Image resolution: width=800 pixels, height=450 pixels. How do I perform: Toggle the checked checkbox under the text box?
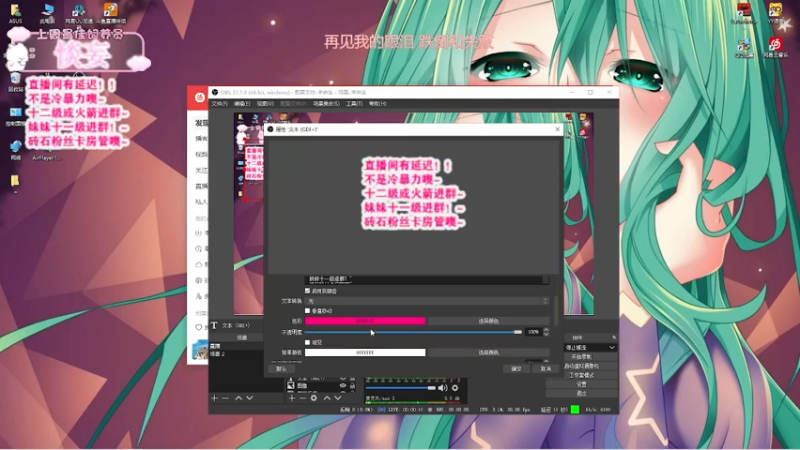coord(308,291)
